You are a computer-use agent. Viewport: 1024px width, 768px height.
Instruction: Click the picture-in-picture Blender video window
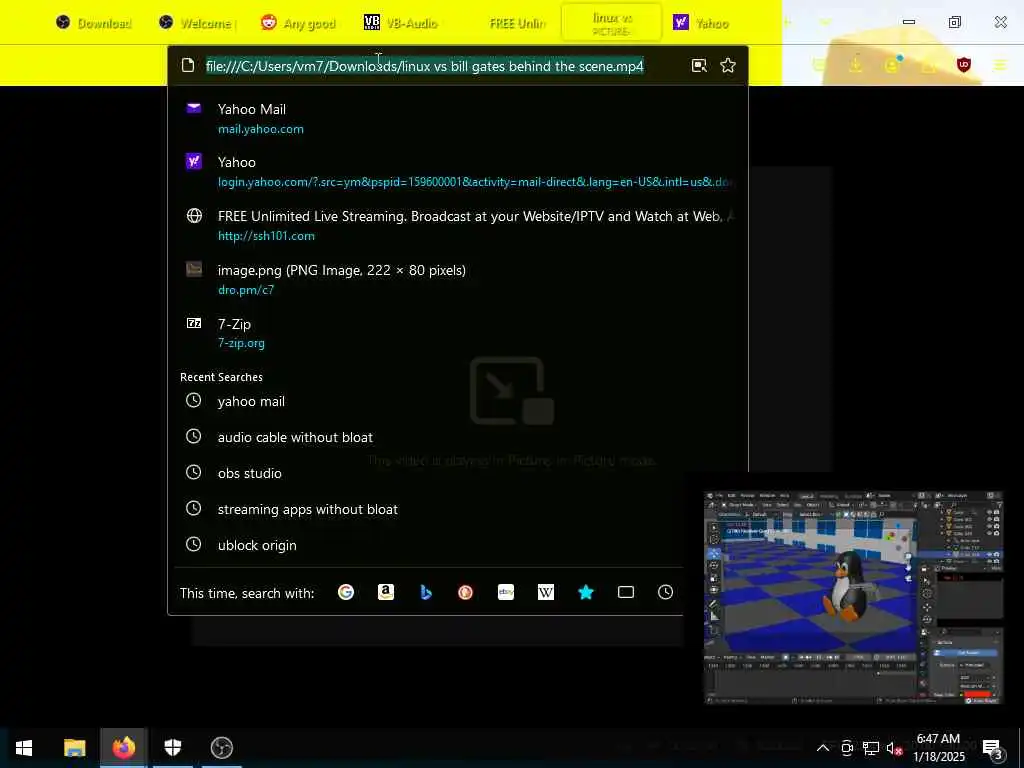click(853, 597)
